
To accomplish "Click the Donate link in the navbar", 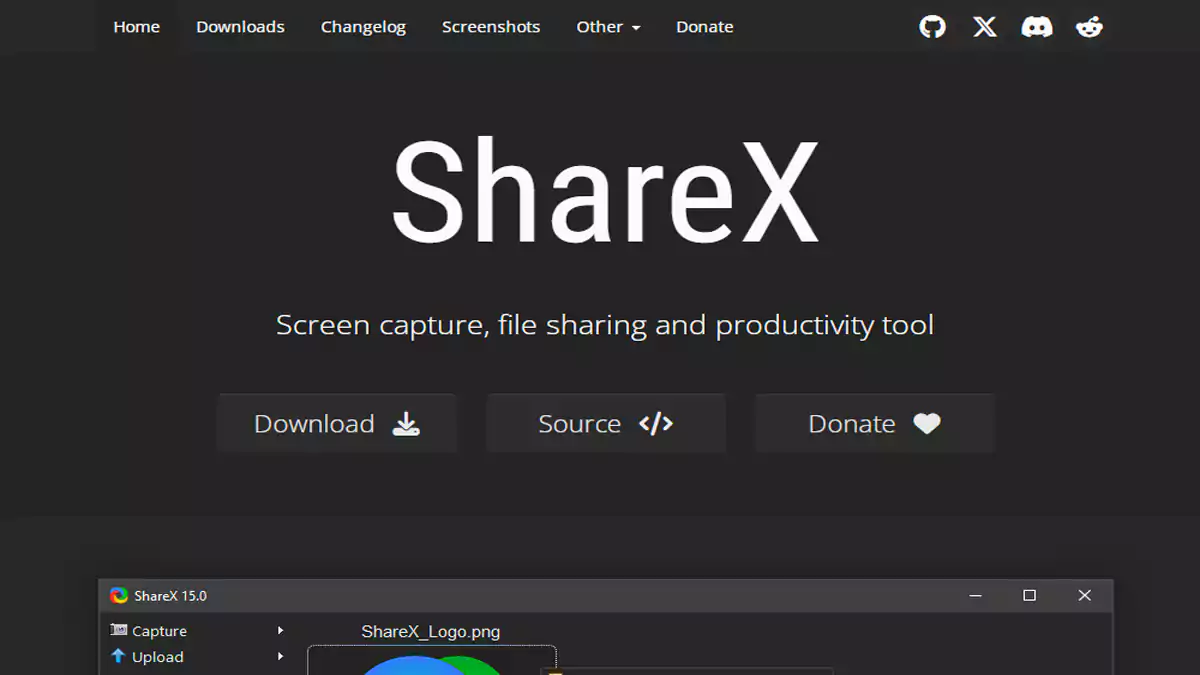I will [x=704, y=27].
